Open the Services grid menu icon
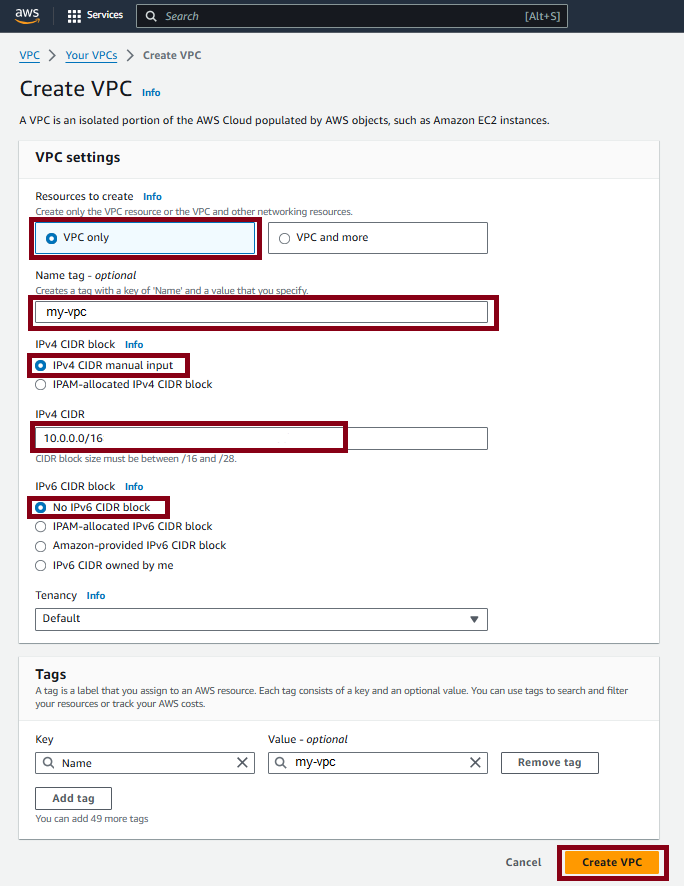Viewport: 684px width, 886px height. pyautogui.click(x=74, y=16)
